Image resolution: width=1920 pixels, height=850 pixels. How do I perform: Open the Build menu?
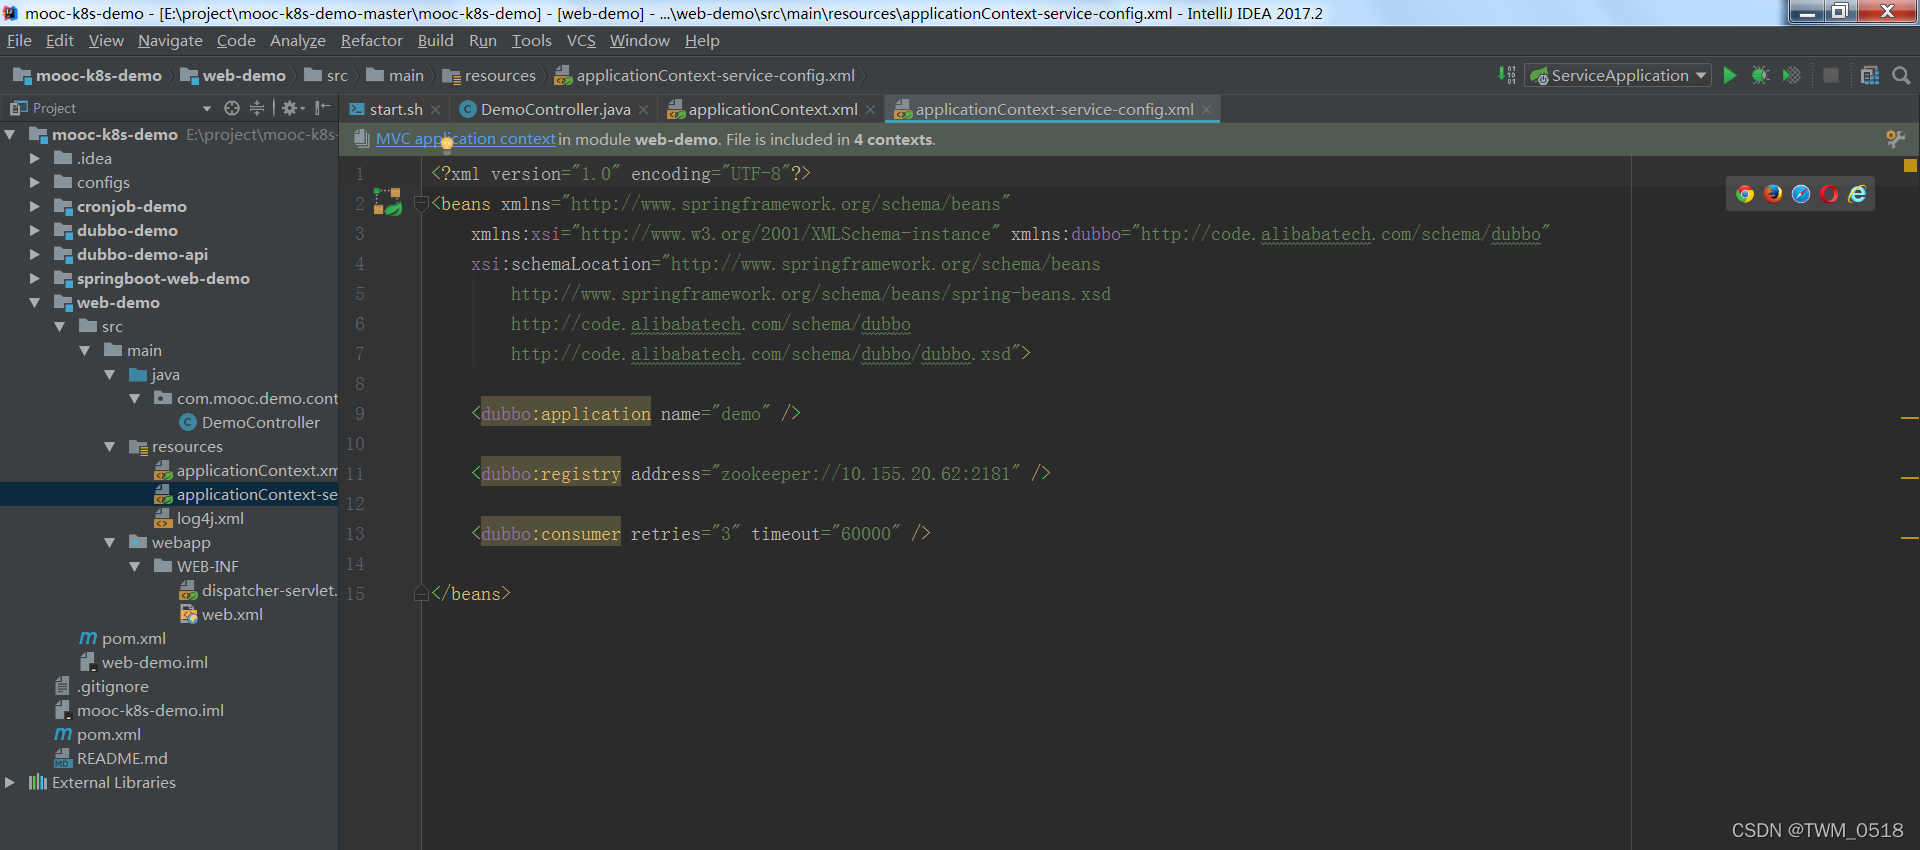435,41
